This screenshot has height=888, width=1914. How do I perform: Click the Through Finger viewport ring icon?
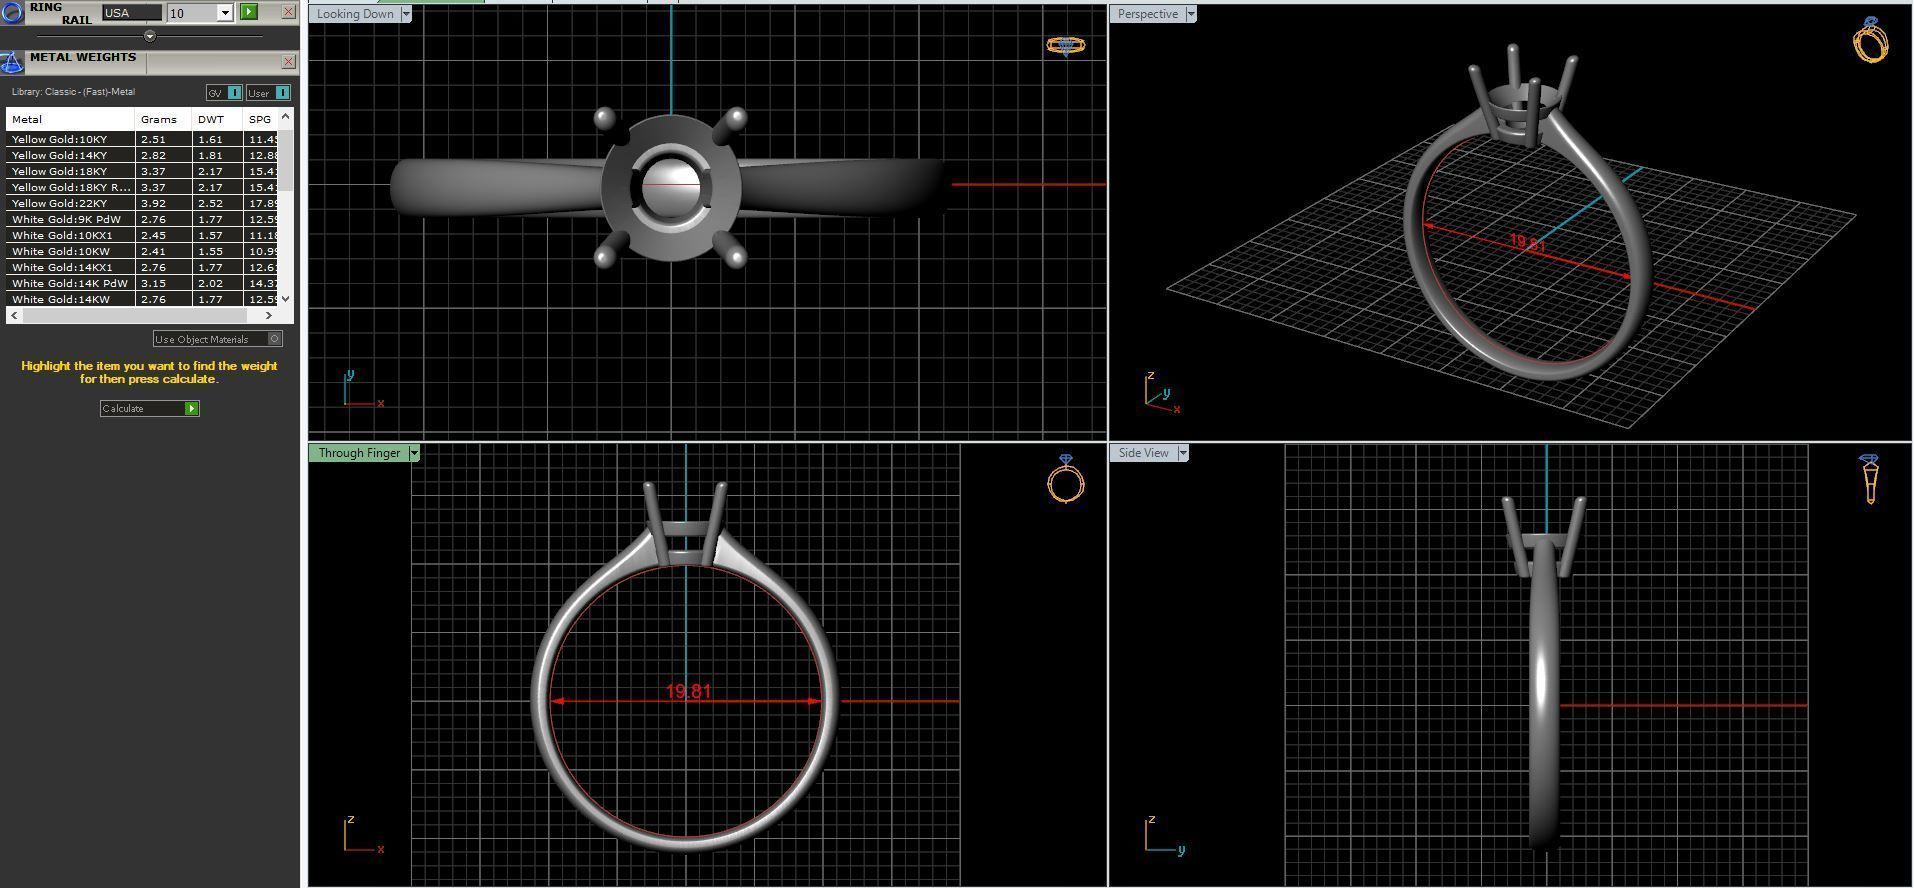pos(1066,479)
